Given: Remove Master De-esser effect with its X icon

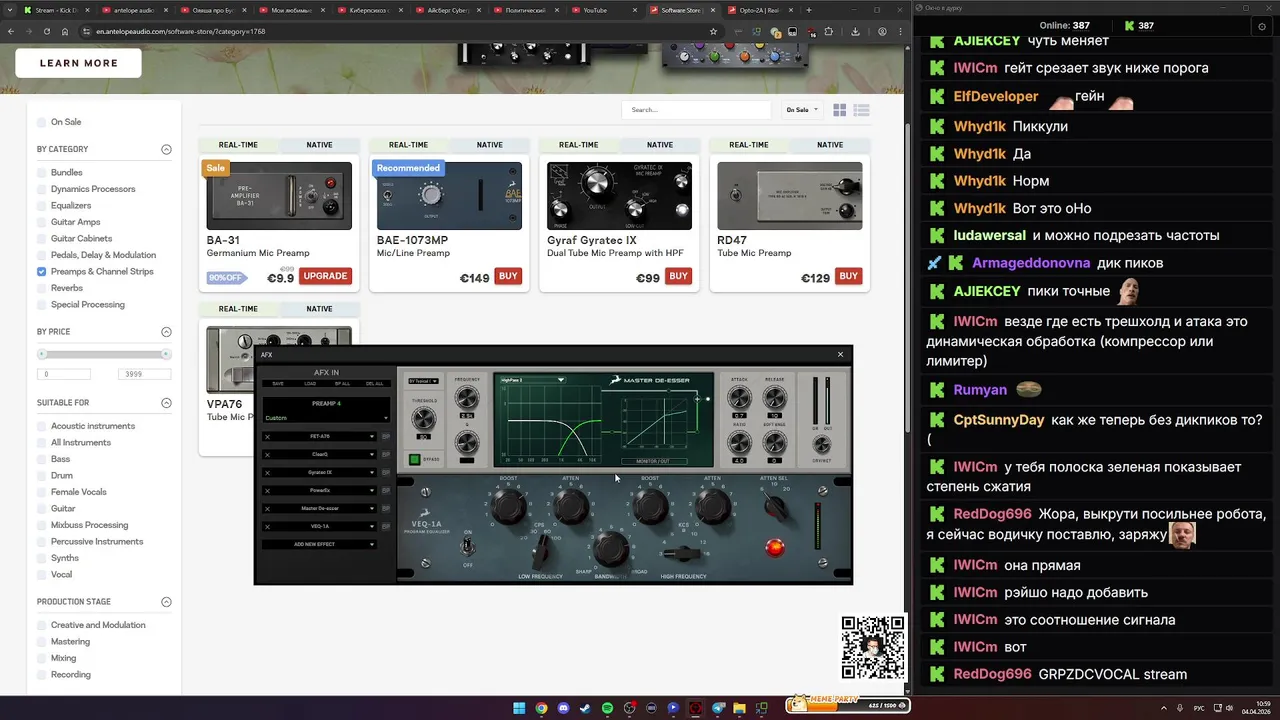Looking at the screenshot, I should [x=267, y=509].
